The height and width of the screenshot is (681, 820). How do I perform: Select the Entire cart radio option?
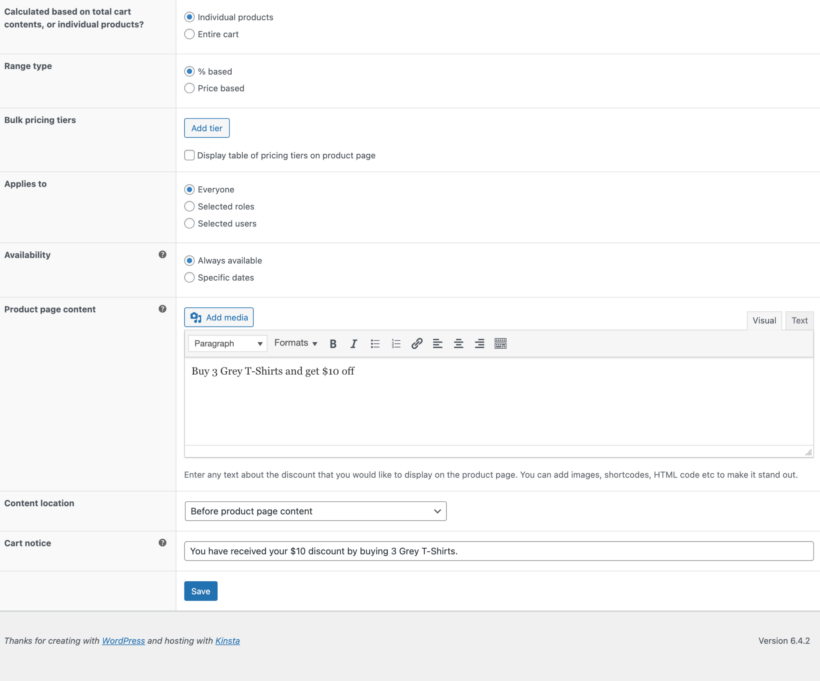189,34
